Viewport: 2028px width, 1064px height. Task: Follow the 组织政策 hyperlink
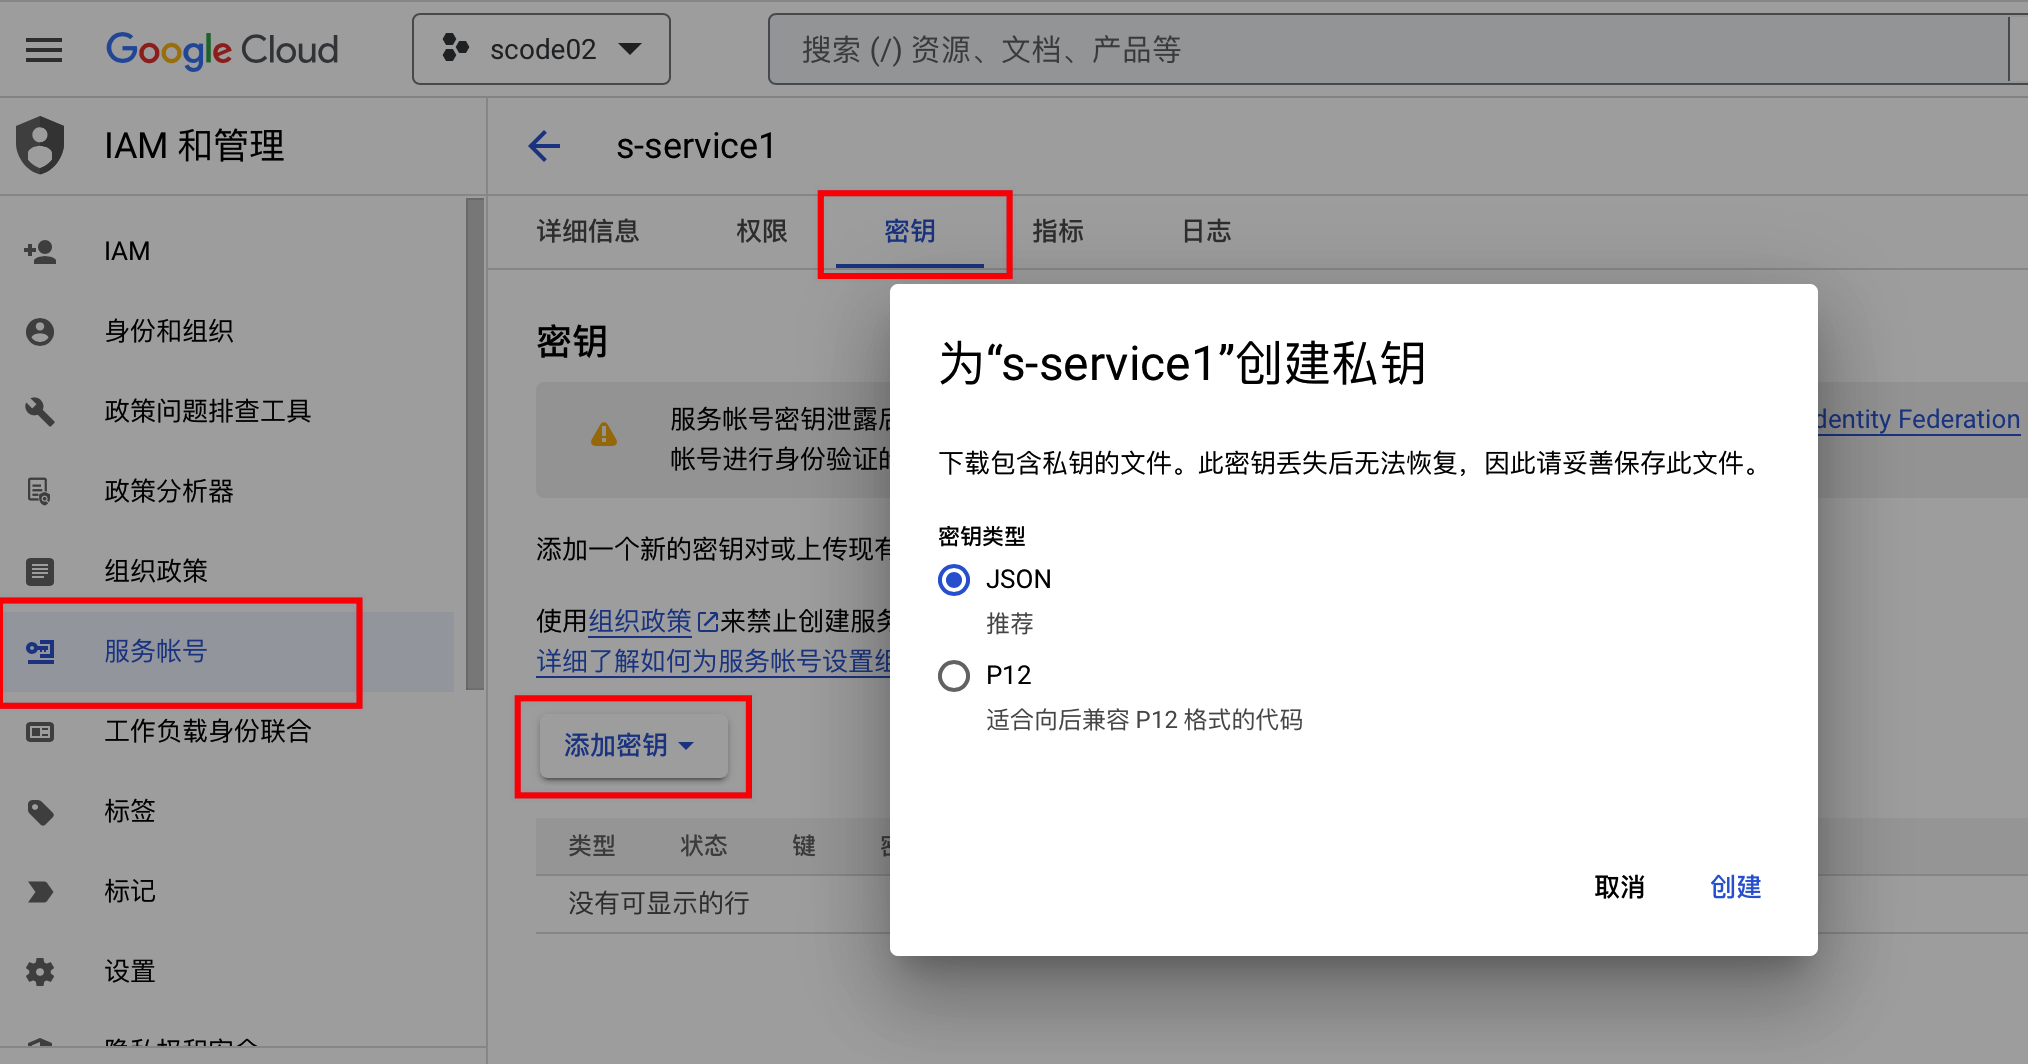pos(640,621)
